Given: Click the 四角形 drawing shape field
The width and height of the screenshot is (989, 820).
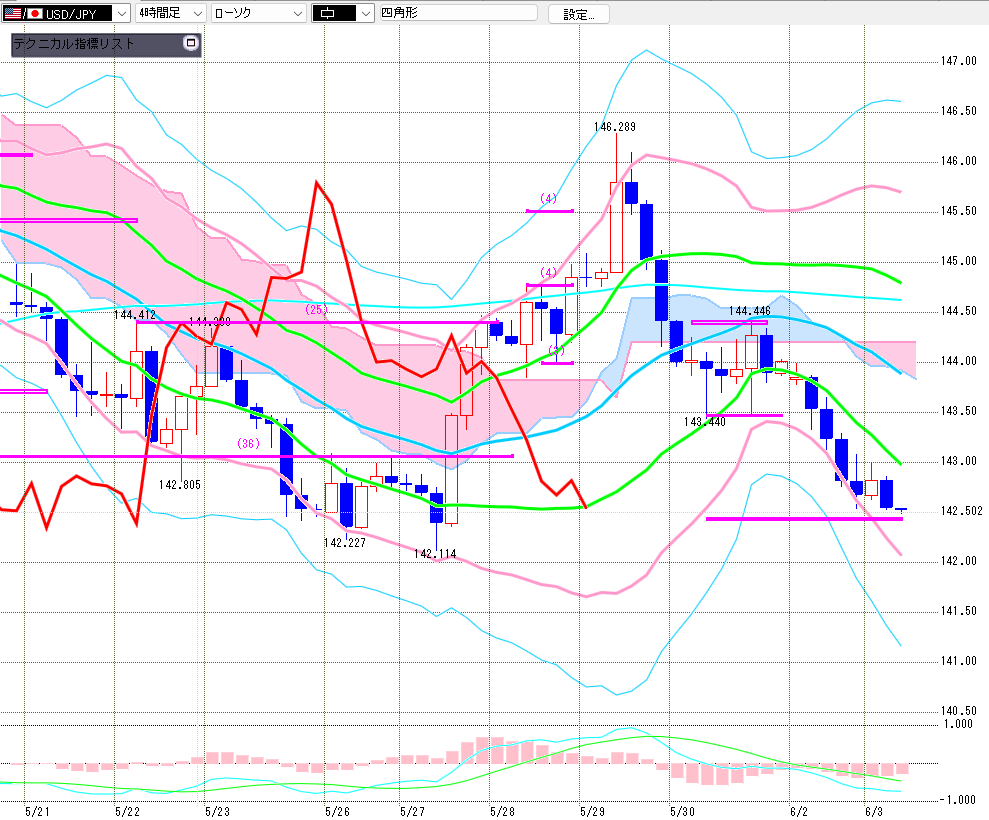Looking at the screenshot, I should pos(459,13).
